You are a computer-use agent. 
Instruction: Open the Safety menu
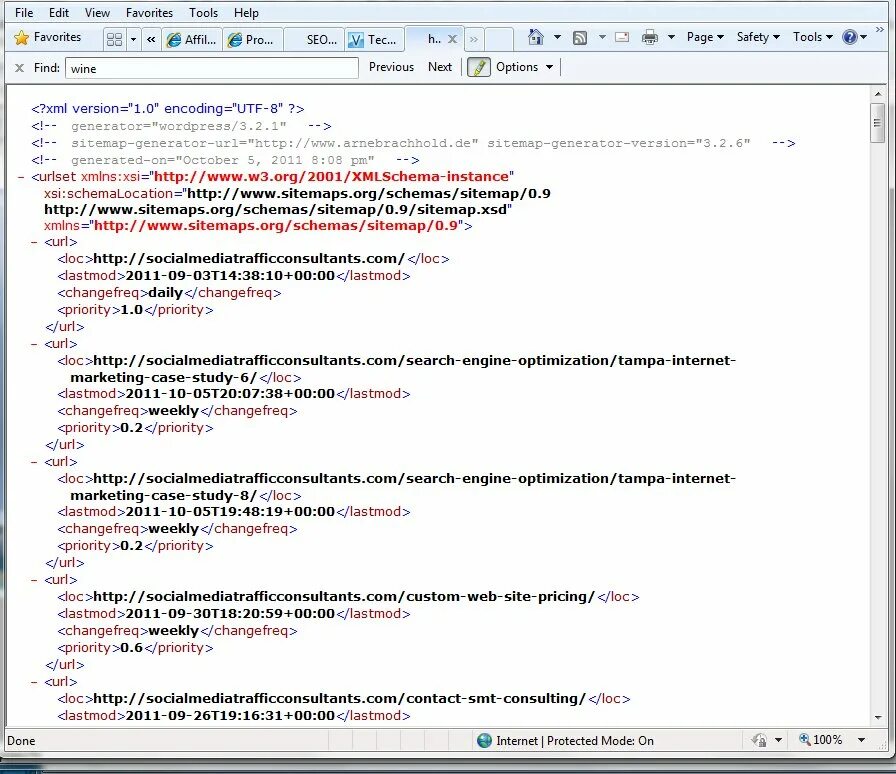[758, 37]
